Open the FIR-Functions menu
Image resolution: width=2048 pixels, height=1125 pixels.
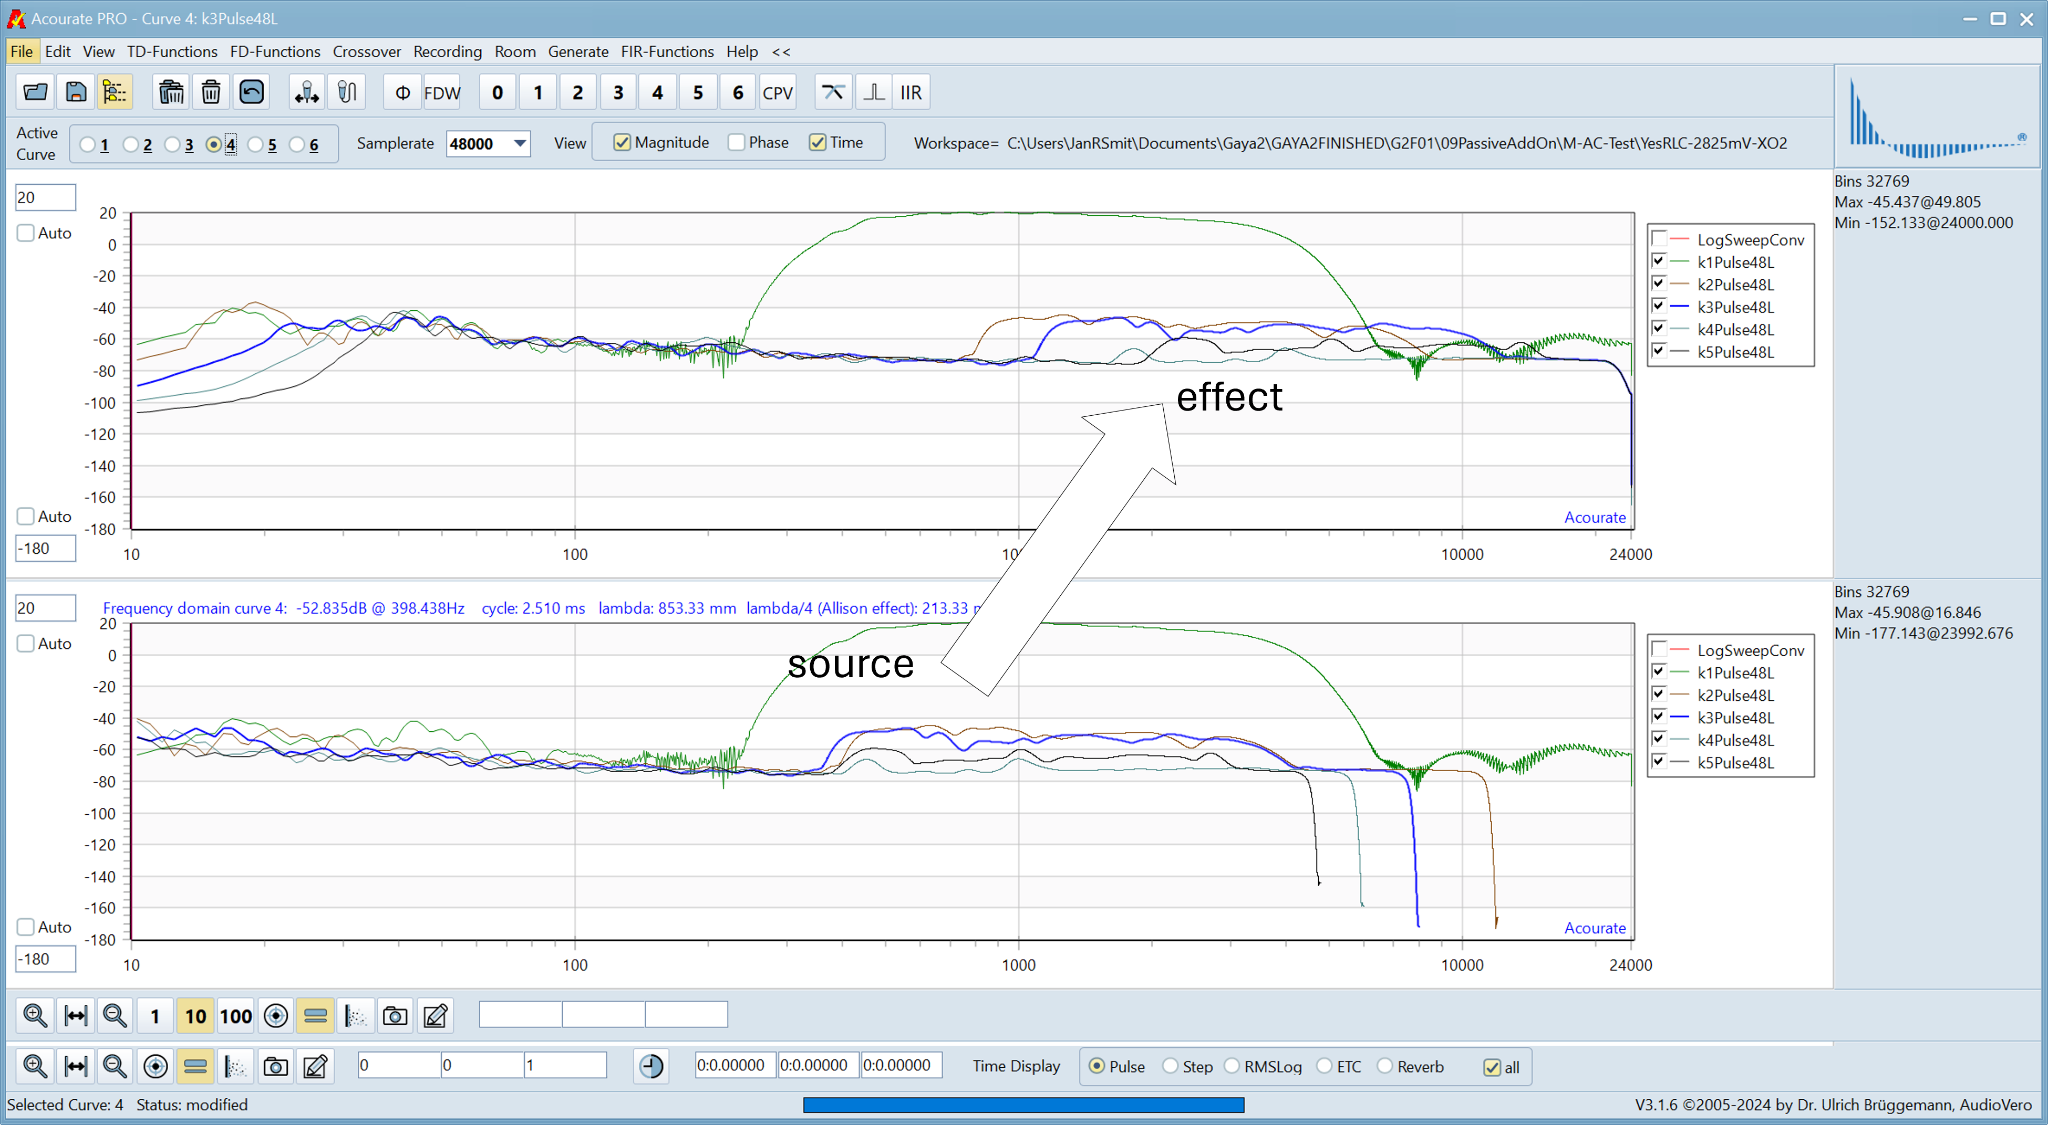[667, 51]
